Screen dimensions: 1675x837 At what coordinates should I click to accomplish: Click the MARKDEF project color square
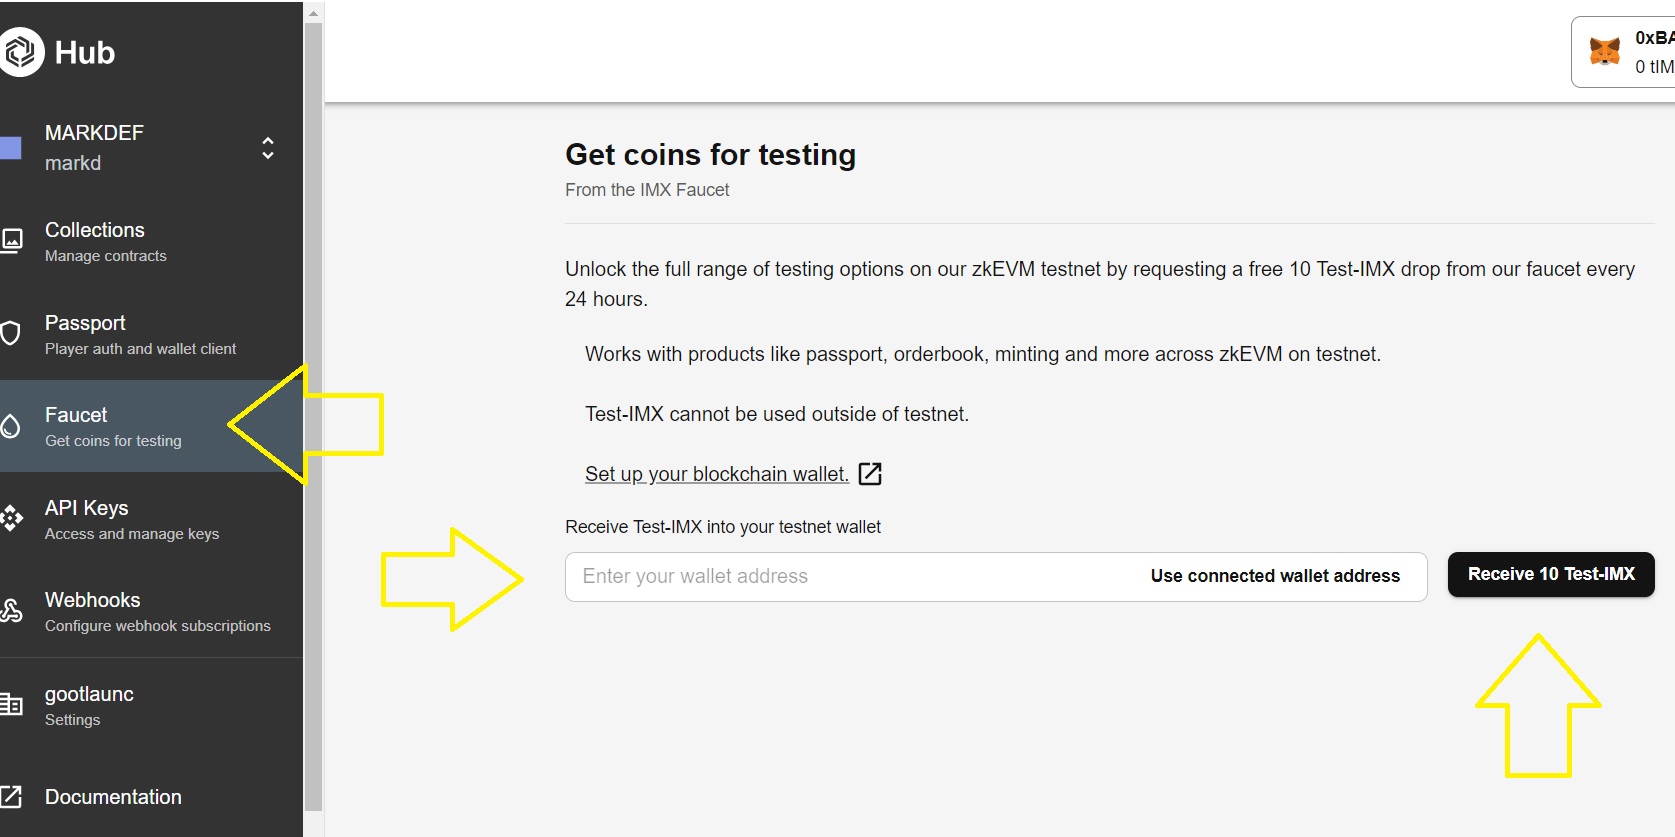10,148
